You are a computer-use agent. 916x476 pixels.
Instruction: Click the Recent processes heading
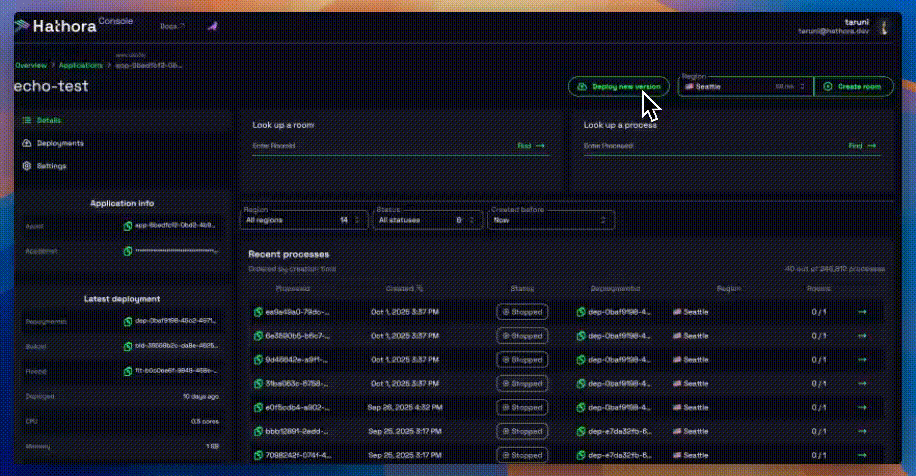[x=289, y=254]
